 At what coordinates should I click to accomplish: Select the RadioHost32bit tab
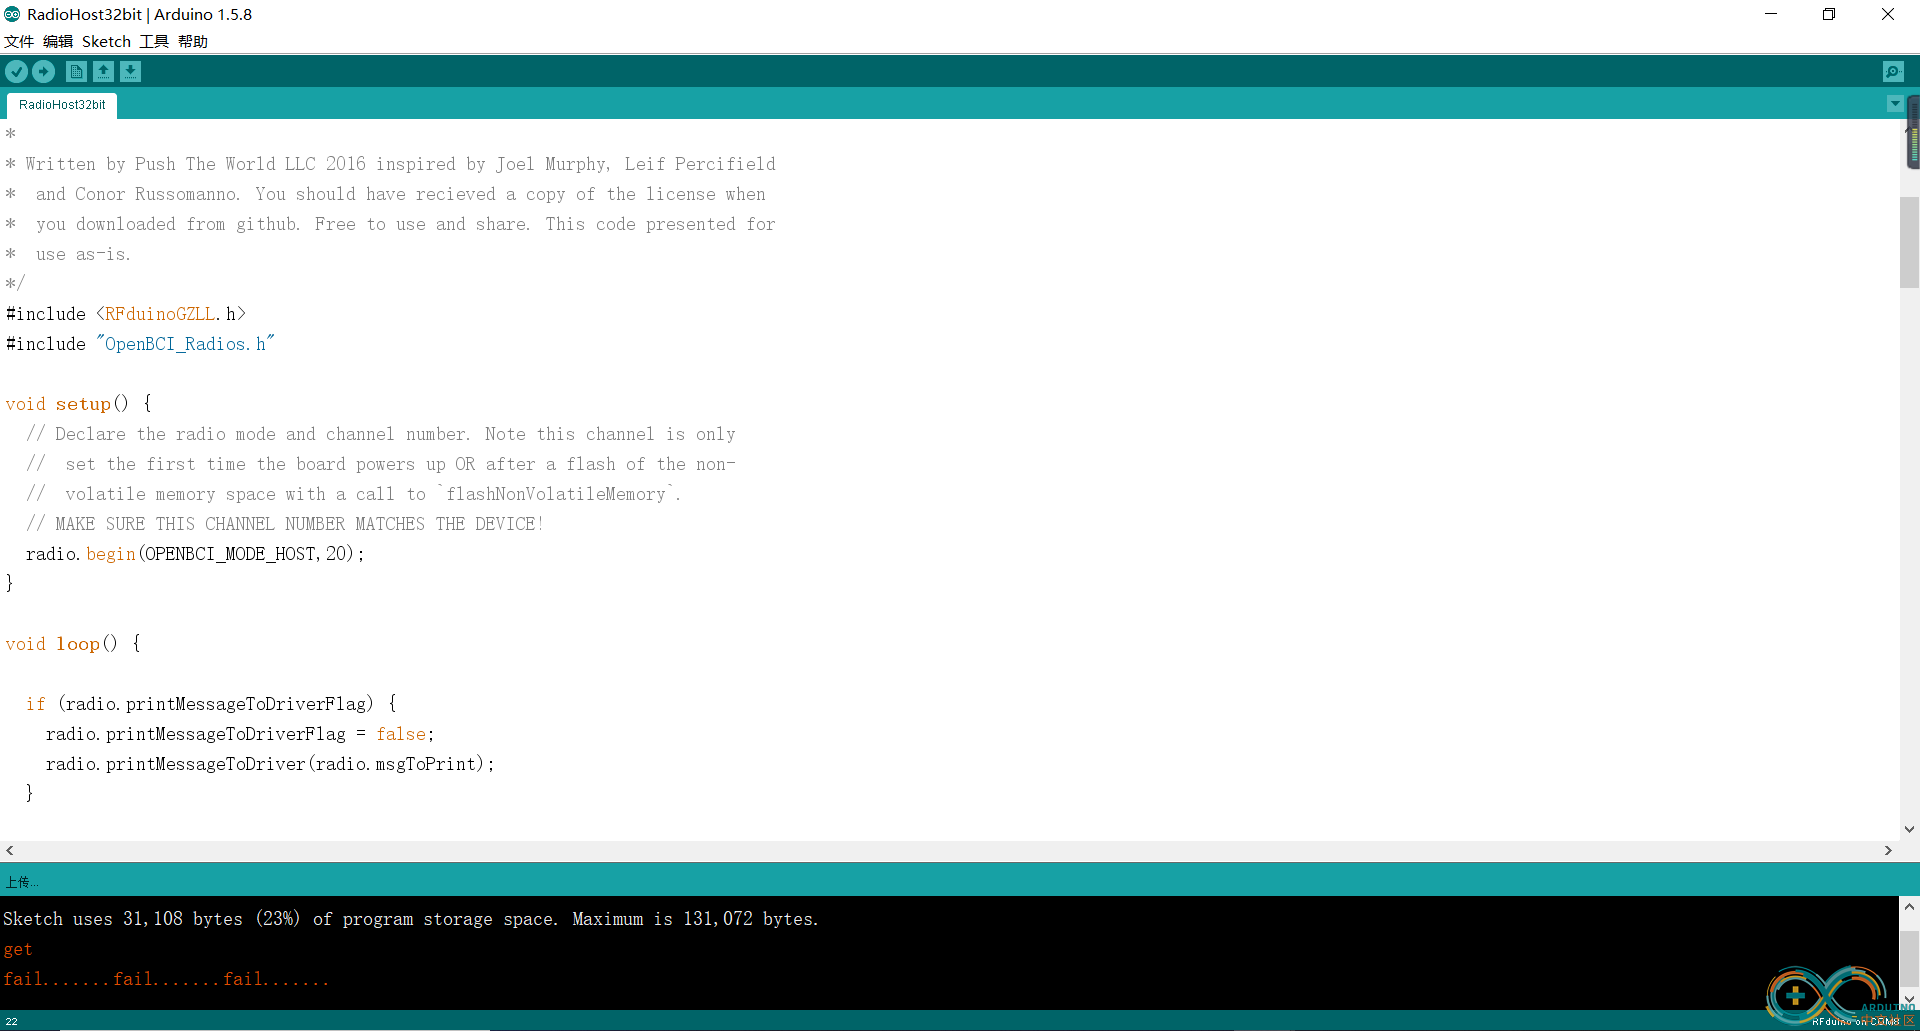[x=62, y=105]
